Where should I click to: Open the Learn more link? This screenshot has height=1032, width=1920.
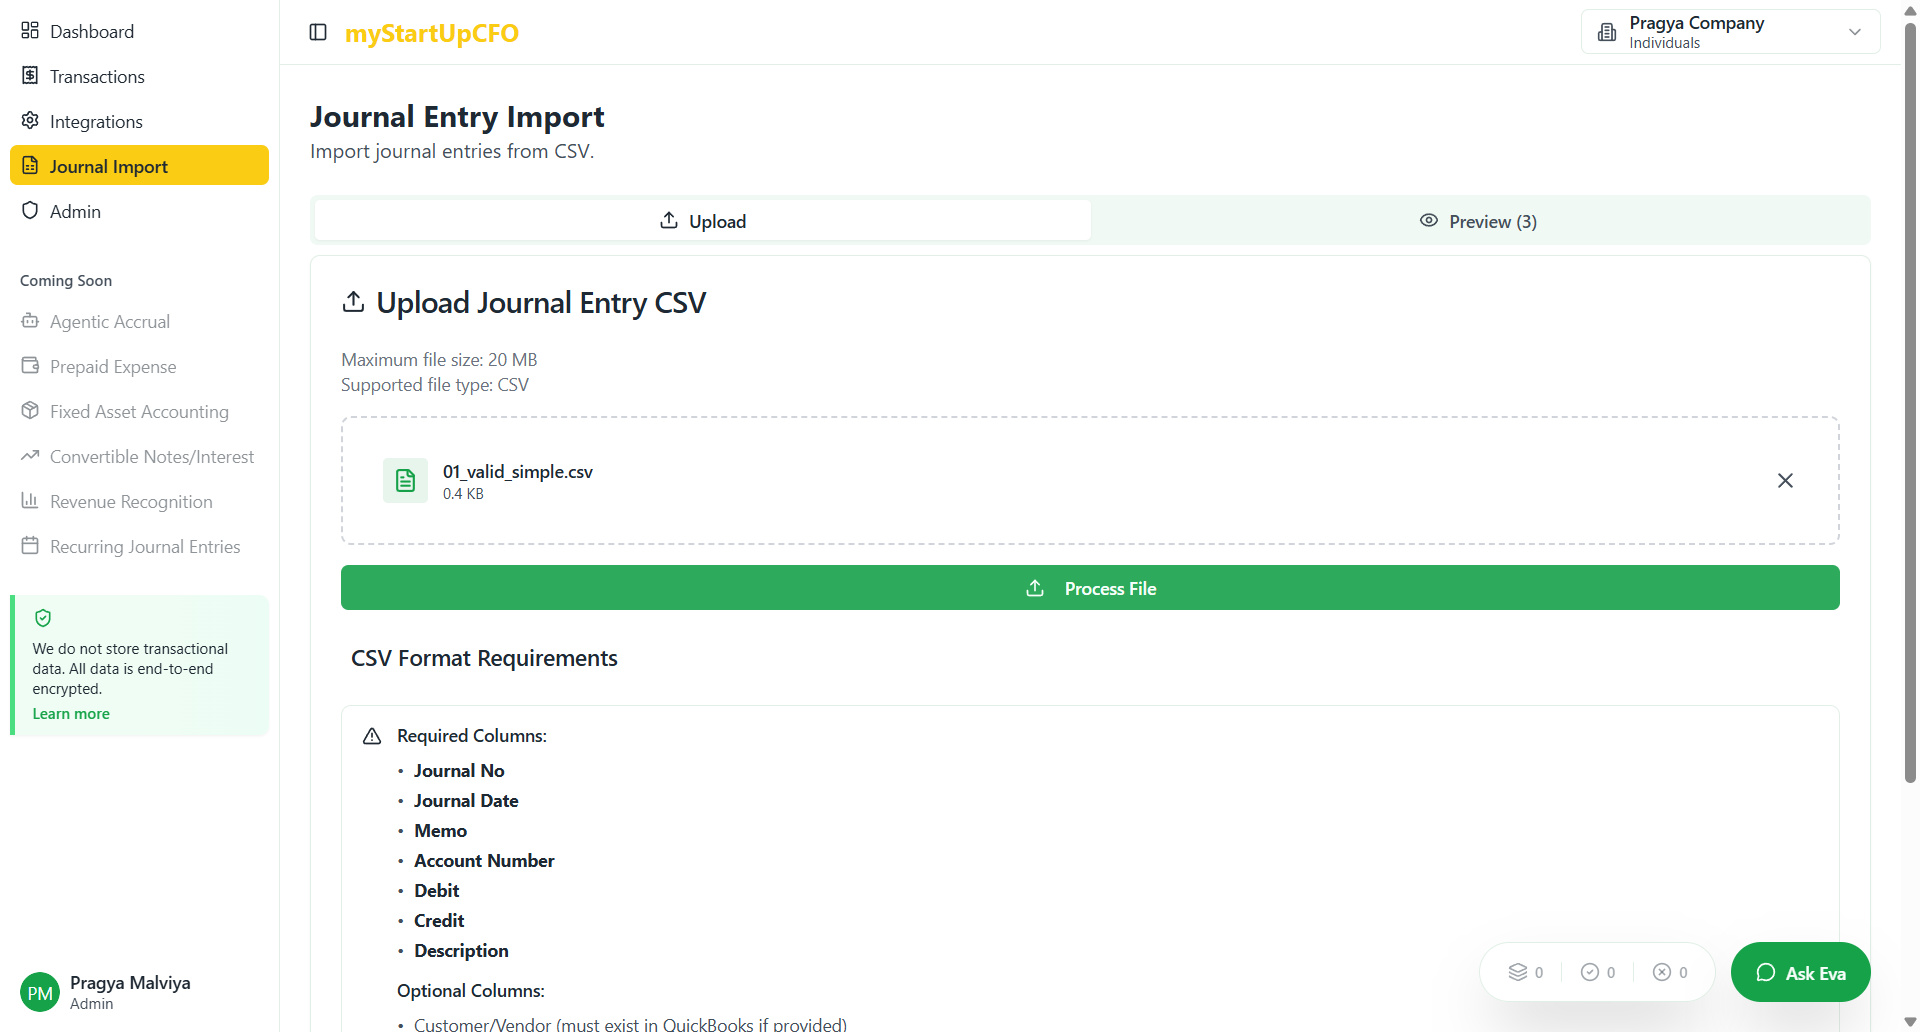[x=71, y=714]
